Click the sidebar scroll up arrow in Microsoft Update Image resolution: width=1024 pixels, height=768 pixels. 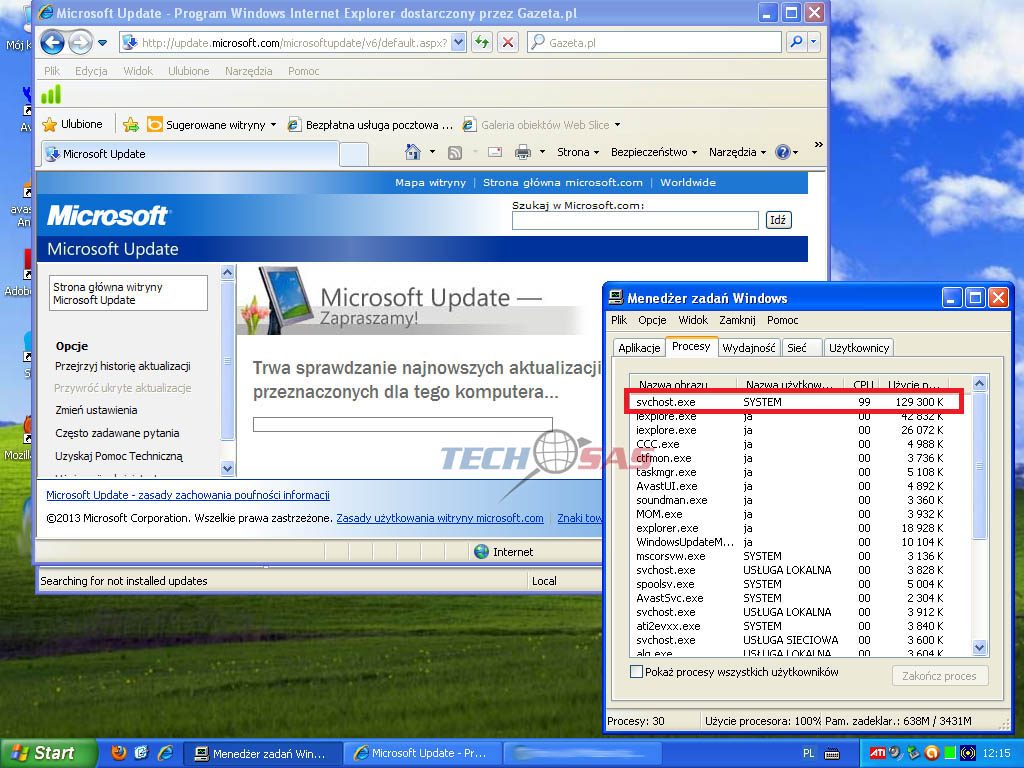227,272
